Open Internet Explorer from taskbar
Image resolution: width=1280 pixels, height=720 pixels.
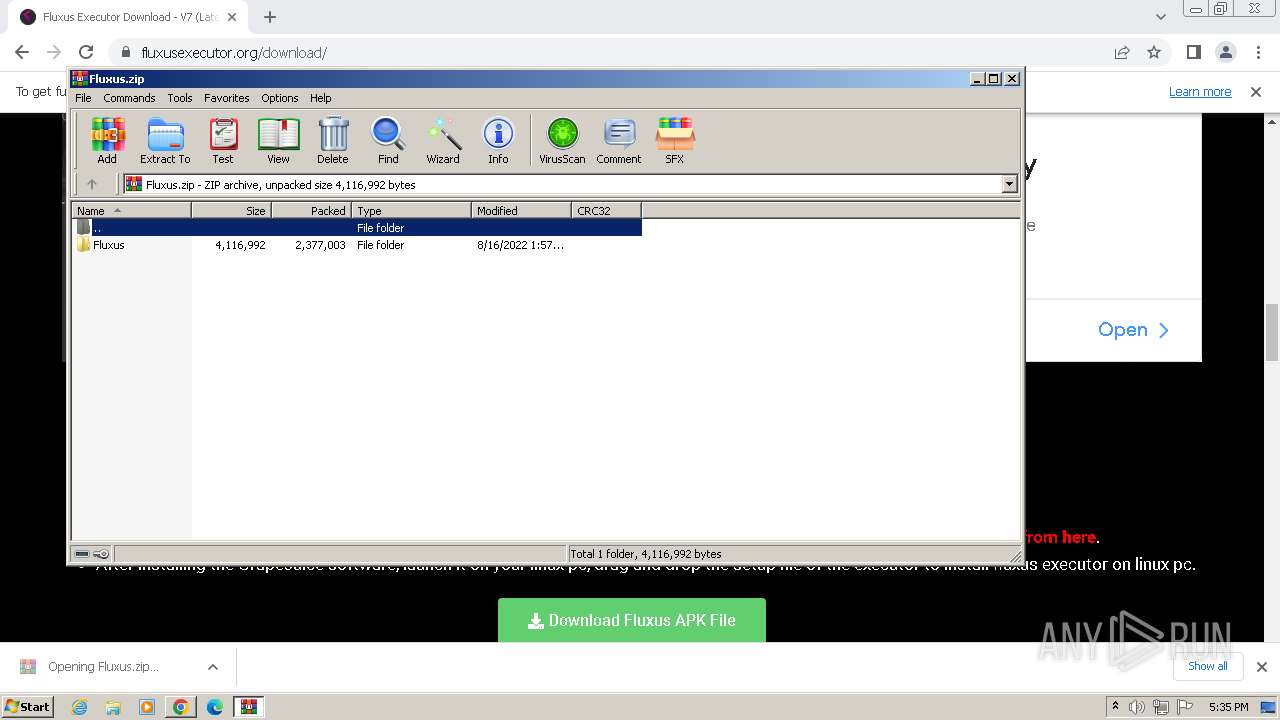coord(80,707)
